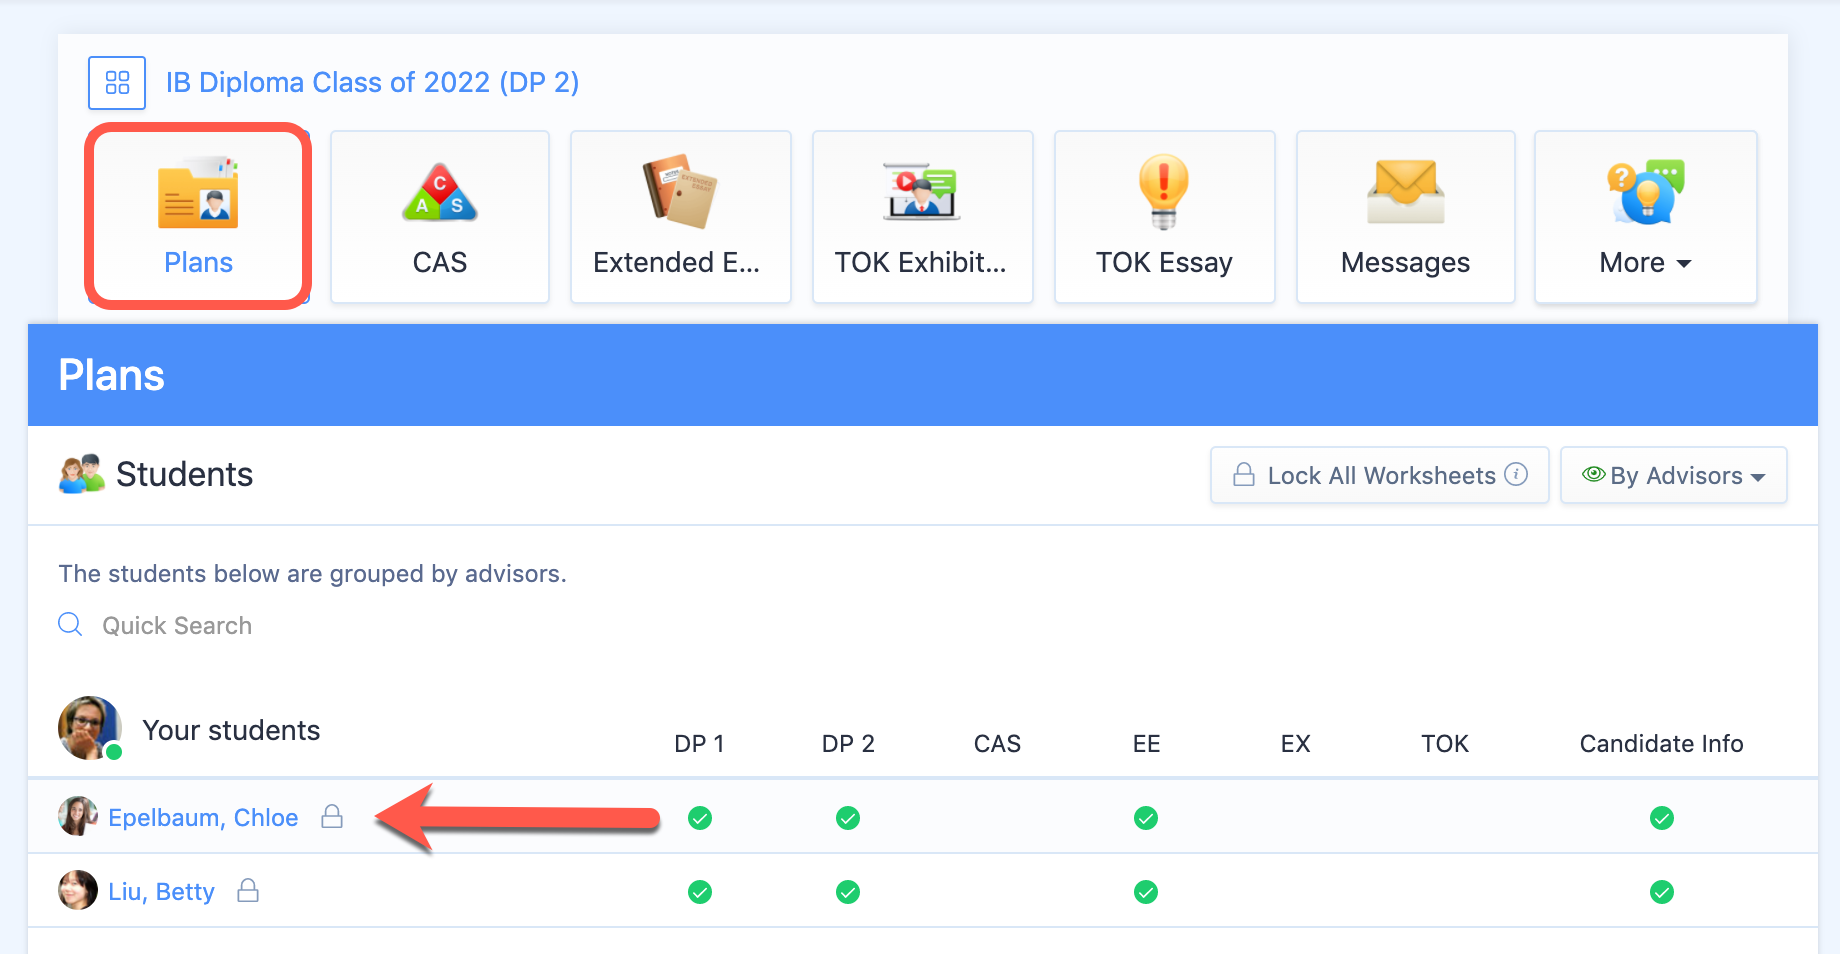
Task: Click the info icon on Lock All Worksheets
Action: [1516, 474]
